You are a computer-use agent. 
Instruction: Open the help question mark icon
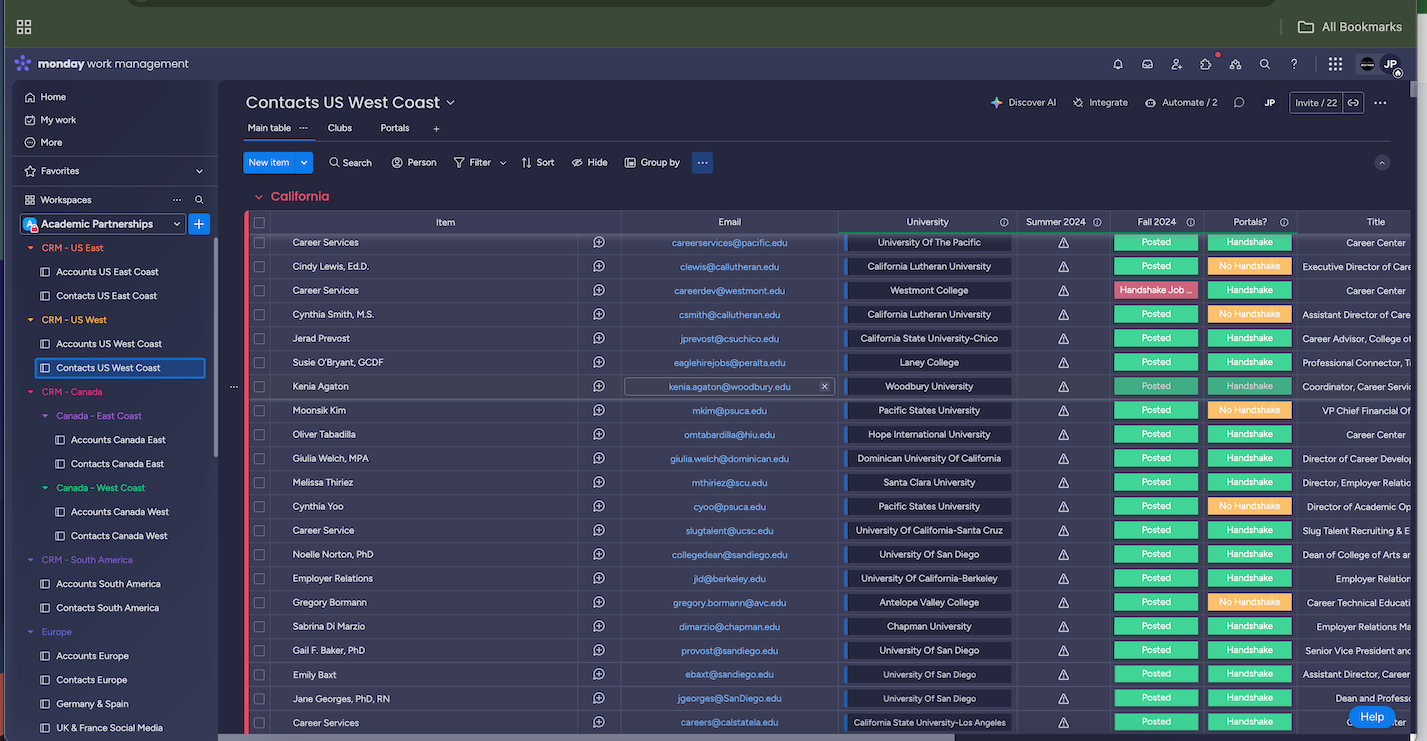point(1294,64)
